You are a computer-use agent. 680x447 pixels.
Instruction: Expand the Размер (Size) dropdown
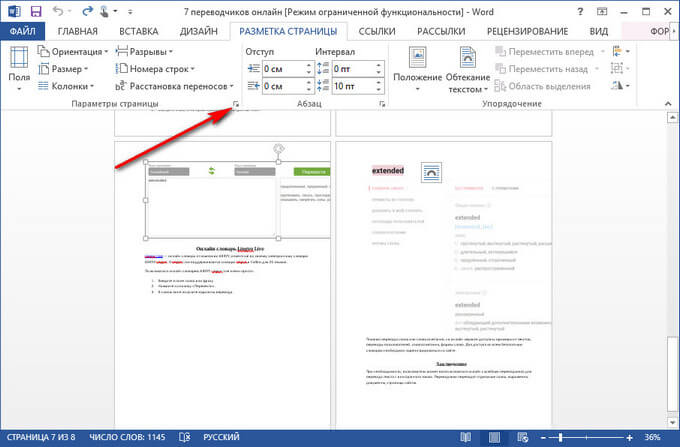click(64, 69)
